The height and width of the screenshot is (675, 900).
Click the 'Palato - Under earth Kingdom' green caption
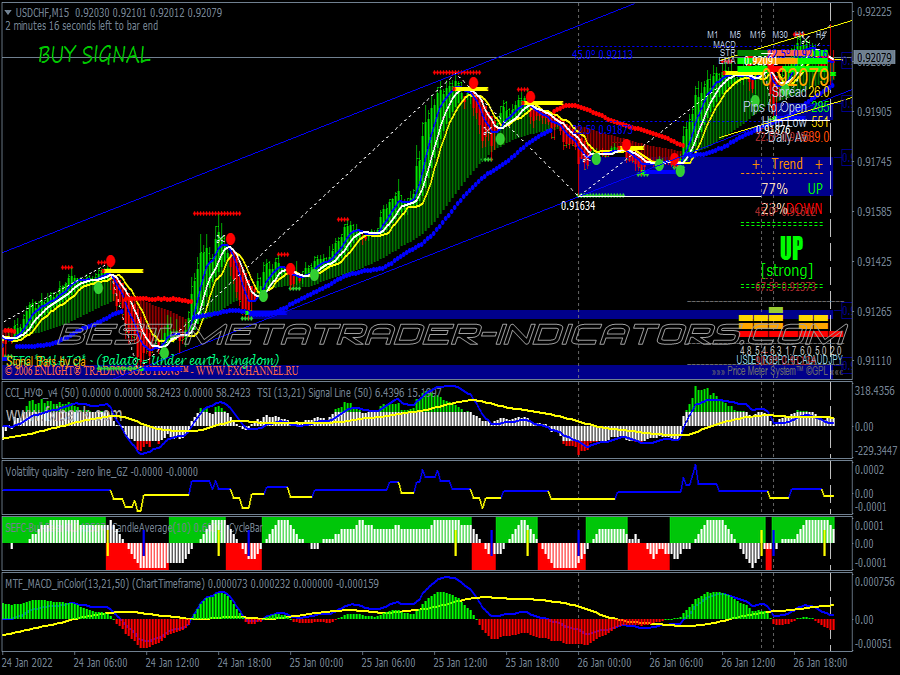point(188,360)
